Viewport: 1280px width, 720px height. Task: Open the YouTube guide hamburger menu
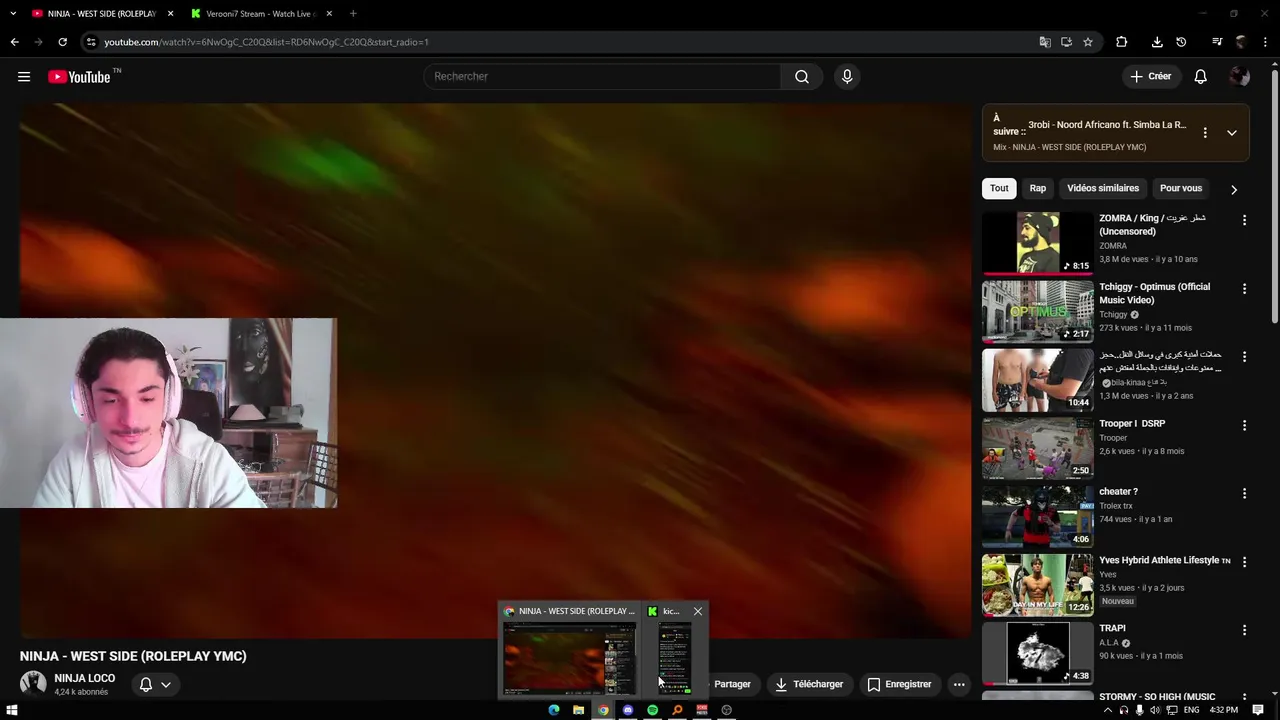[x=24, y=77]
